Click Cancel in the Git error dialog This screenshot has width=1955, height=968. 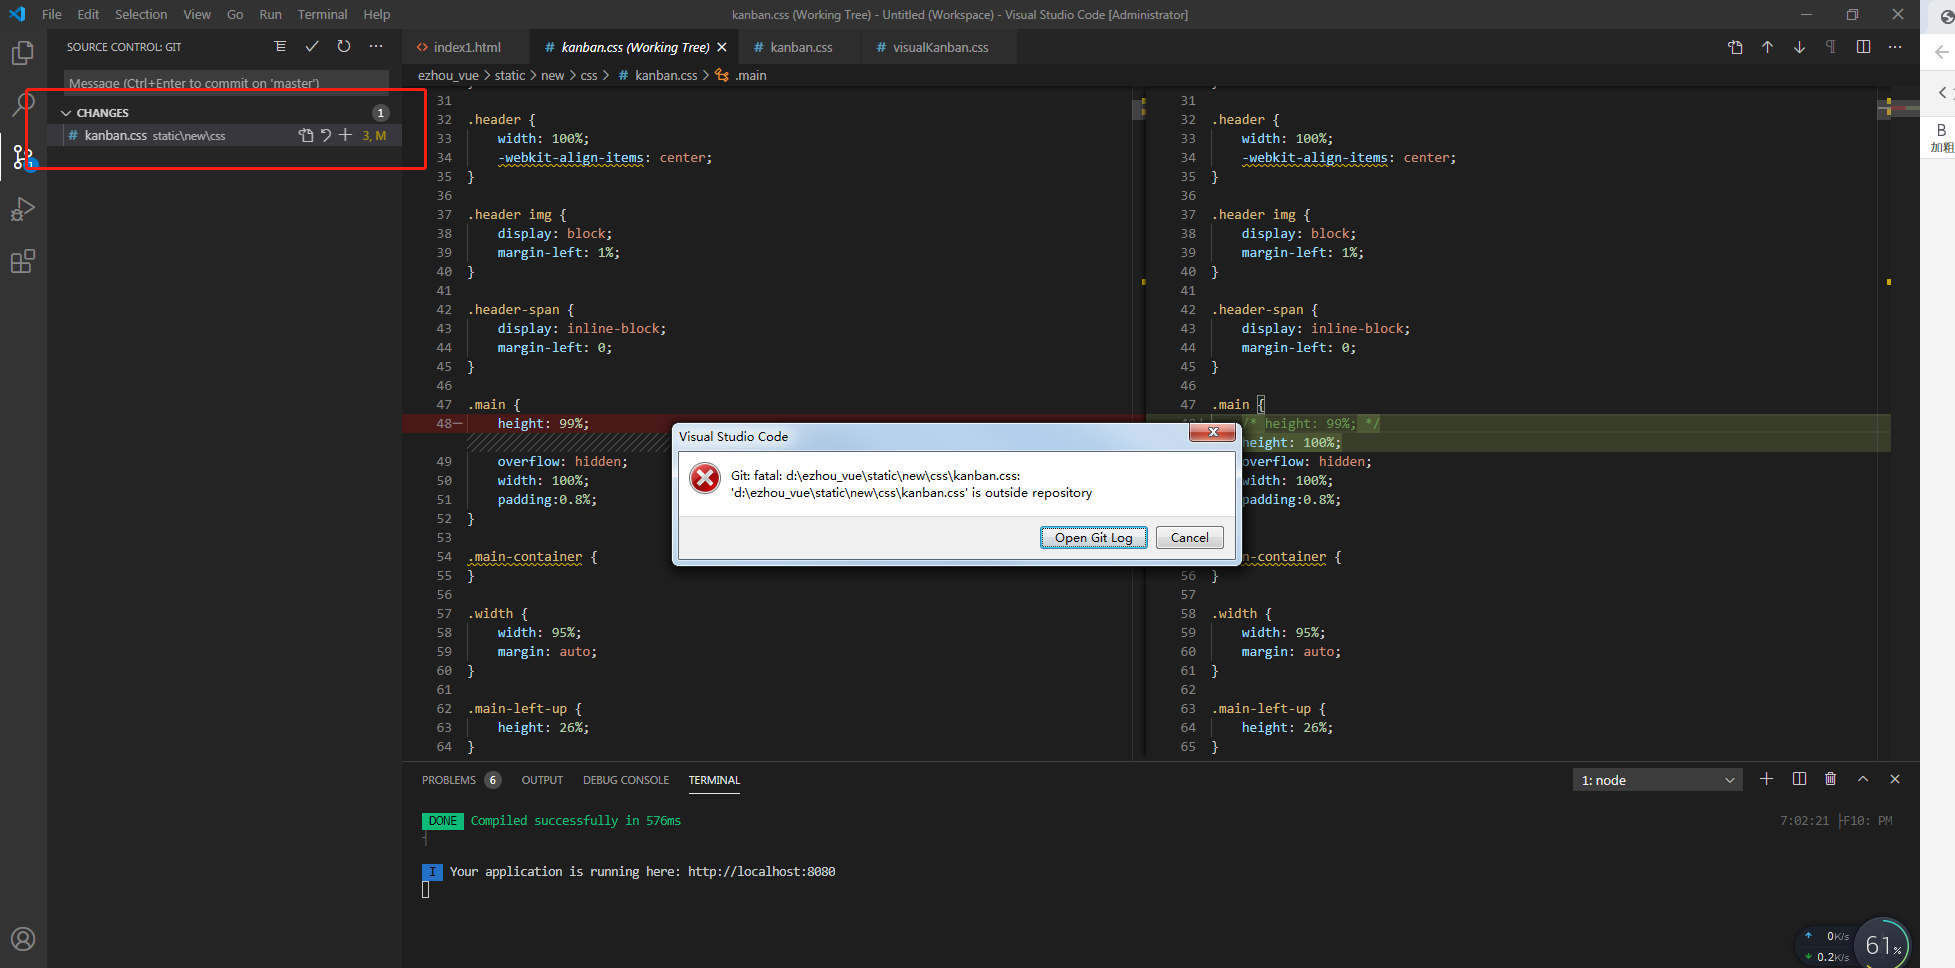point(1189,537)
